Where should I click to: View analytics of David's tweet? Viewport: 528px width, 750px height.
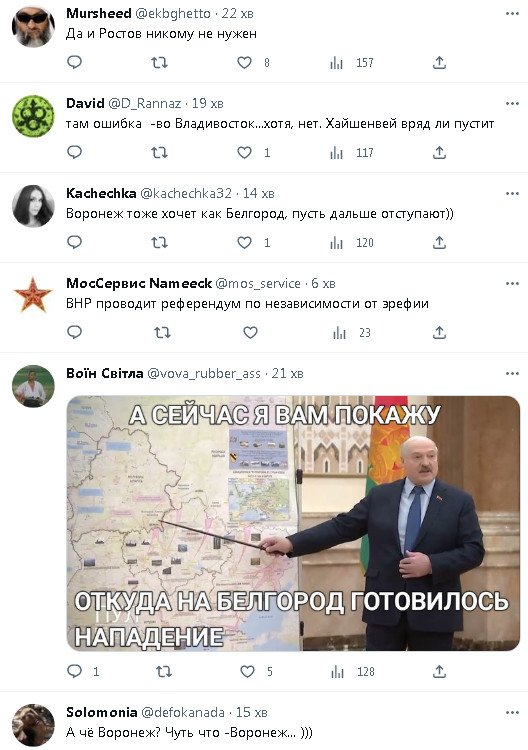point(352,153)
